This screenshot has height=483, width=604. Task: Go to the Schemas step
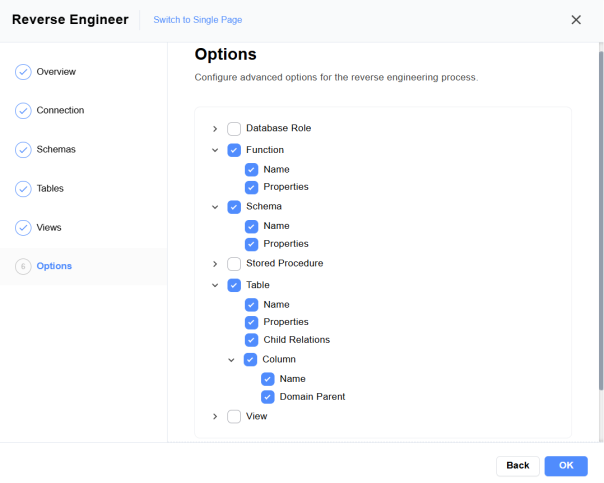pos(56,149)
